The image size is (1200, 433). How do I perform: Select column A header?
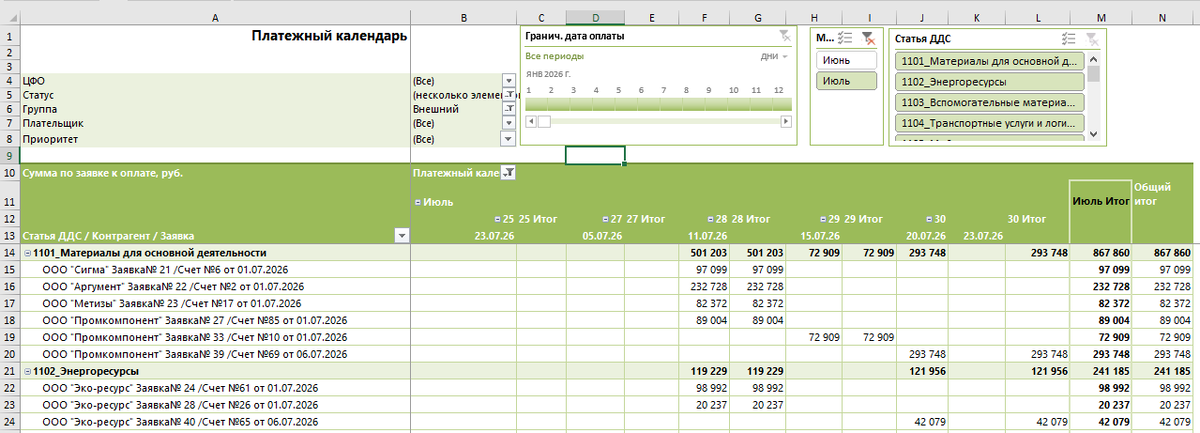[216, 17]
